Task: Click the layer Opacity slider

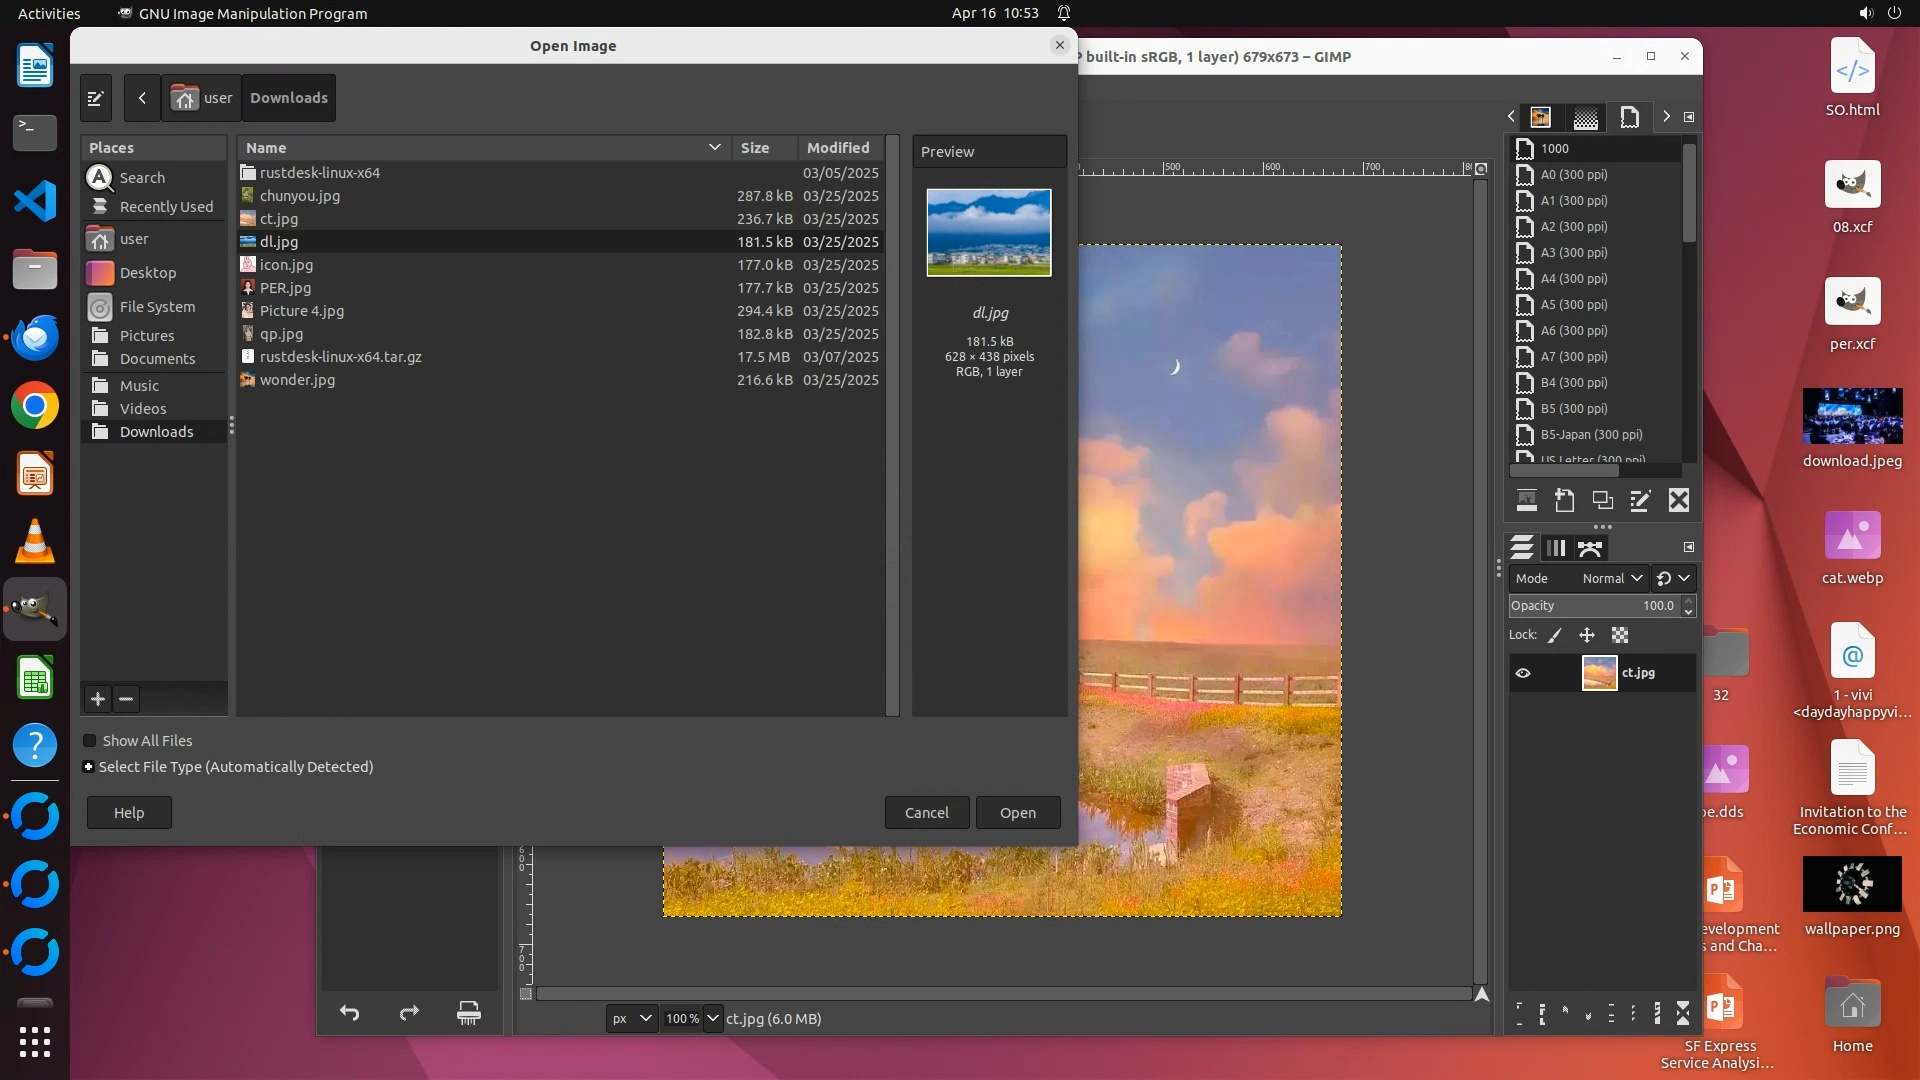Action: pyautogui.click(x=1590, y=606)
